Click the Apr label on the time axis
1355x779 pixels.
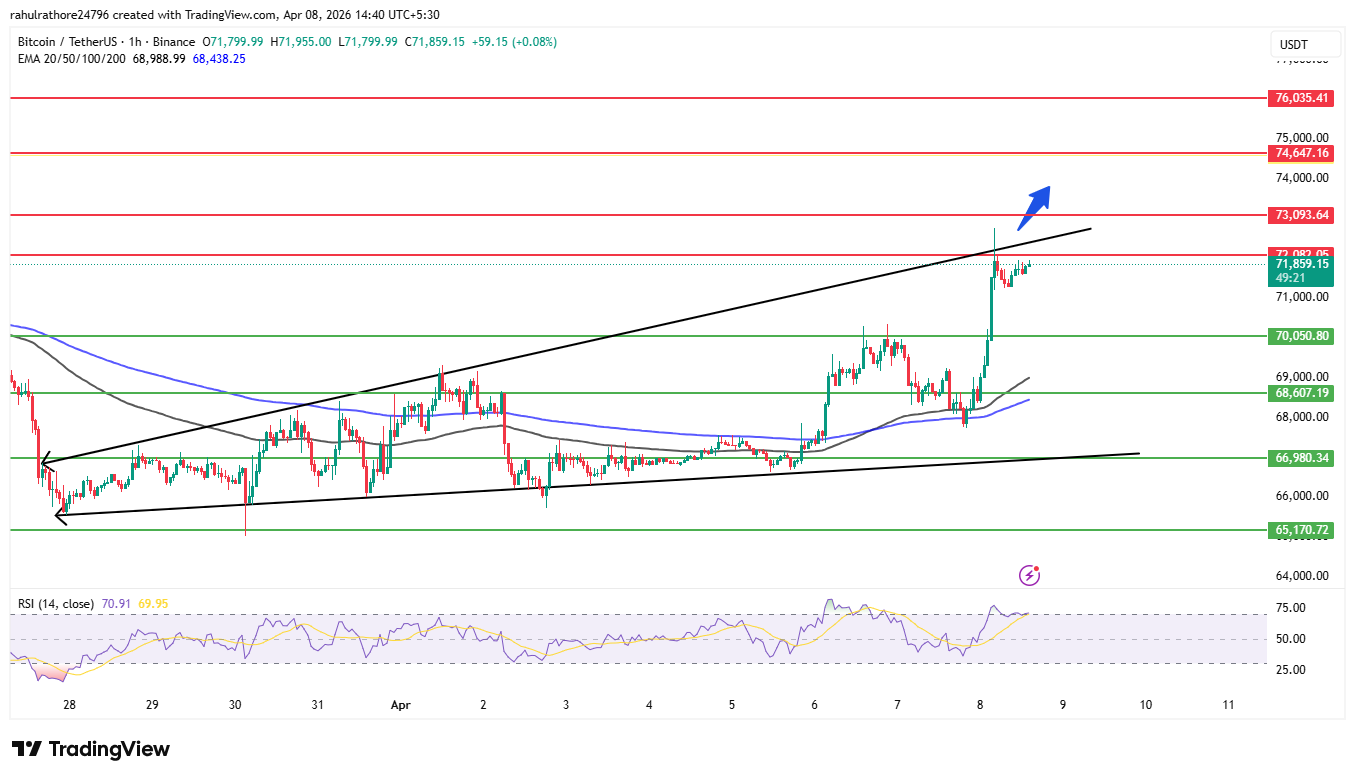pyautogui.click(x=400, y=705)
